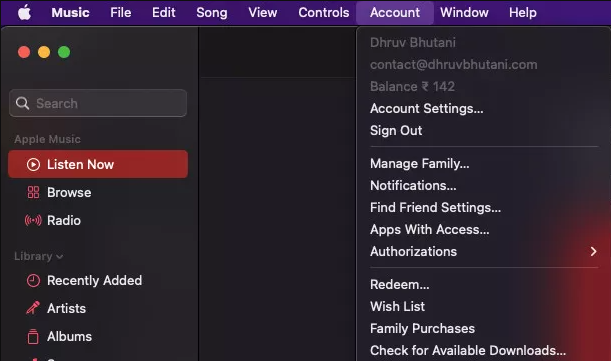This screenshot has height=361, width=611.
Task: Open the Music menu
Action: pos(70,12)
